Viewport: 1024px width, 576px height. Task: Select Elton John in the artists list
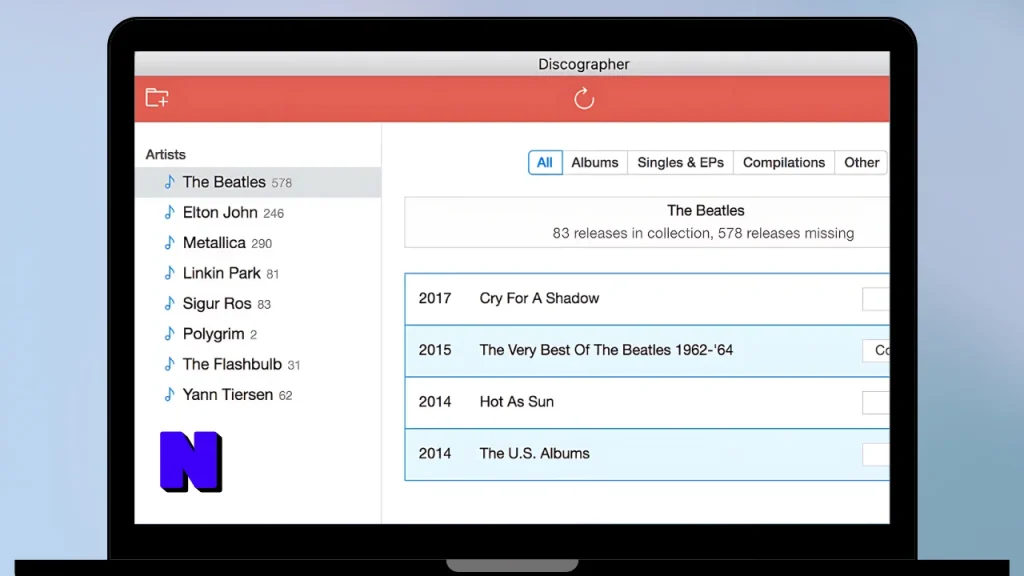pyautogui.click(x=258, y=212)
